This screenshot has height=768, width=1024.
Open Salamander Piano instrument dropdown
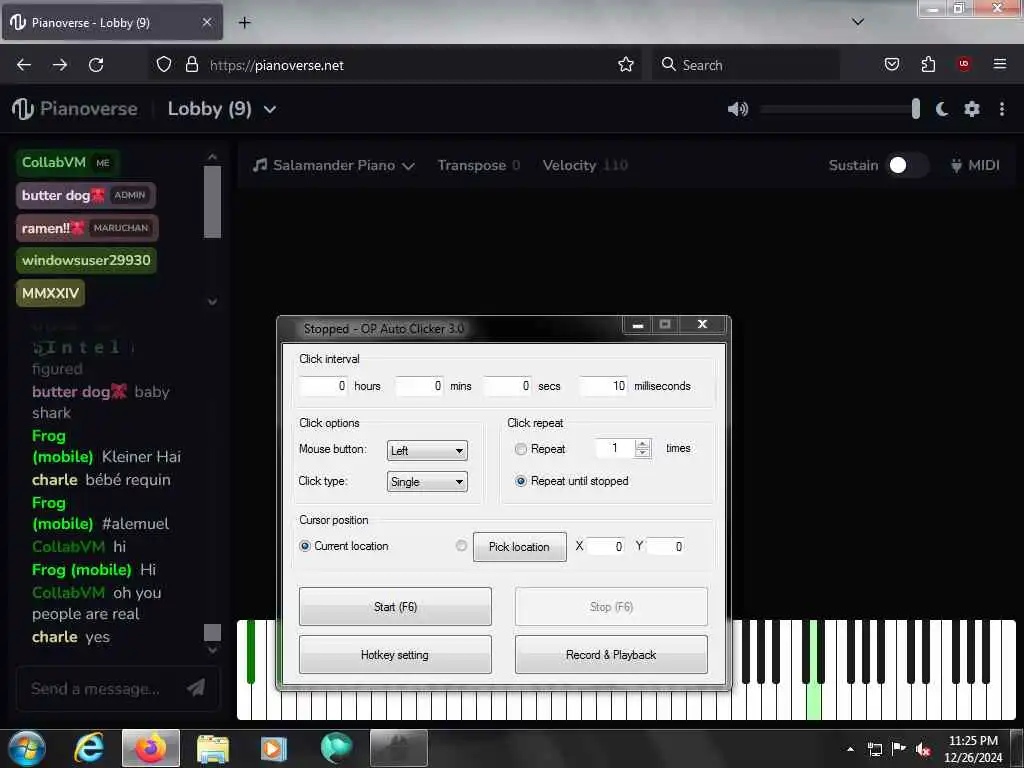(334, 165)
